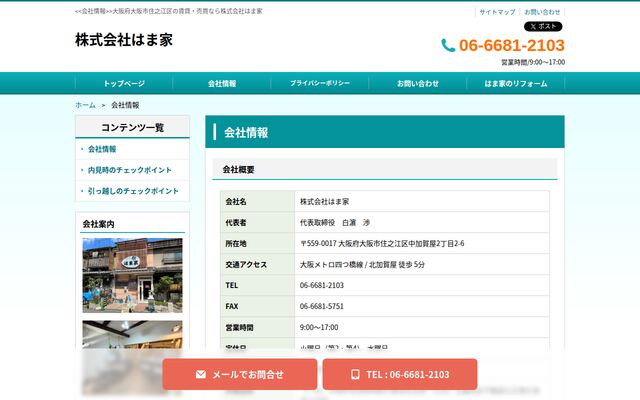Screen dimensions: 640x400
Task: Open the お問い合わせ link in top header
Action: coord(542,12)
